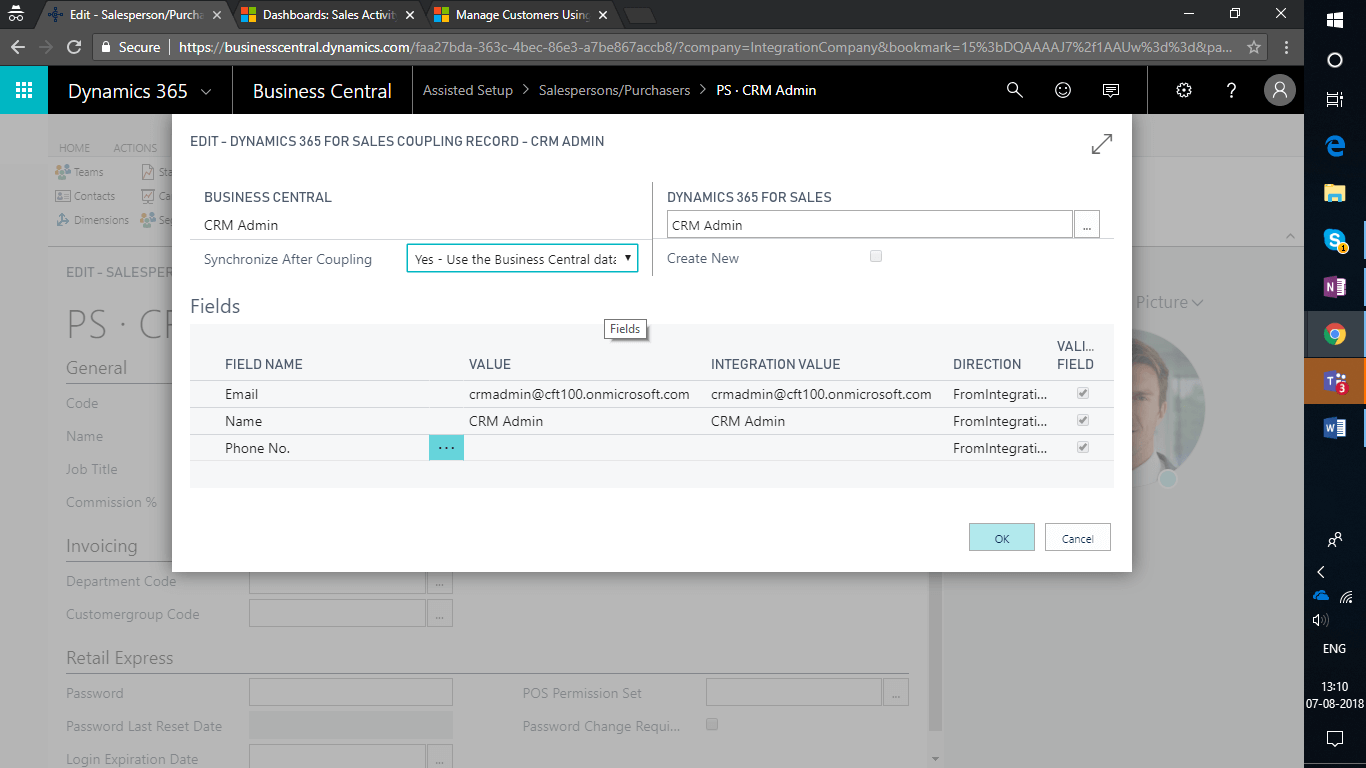Open the feedback smiley icon

point(1063,90)
